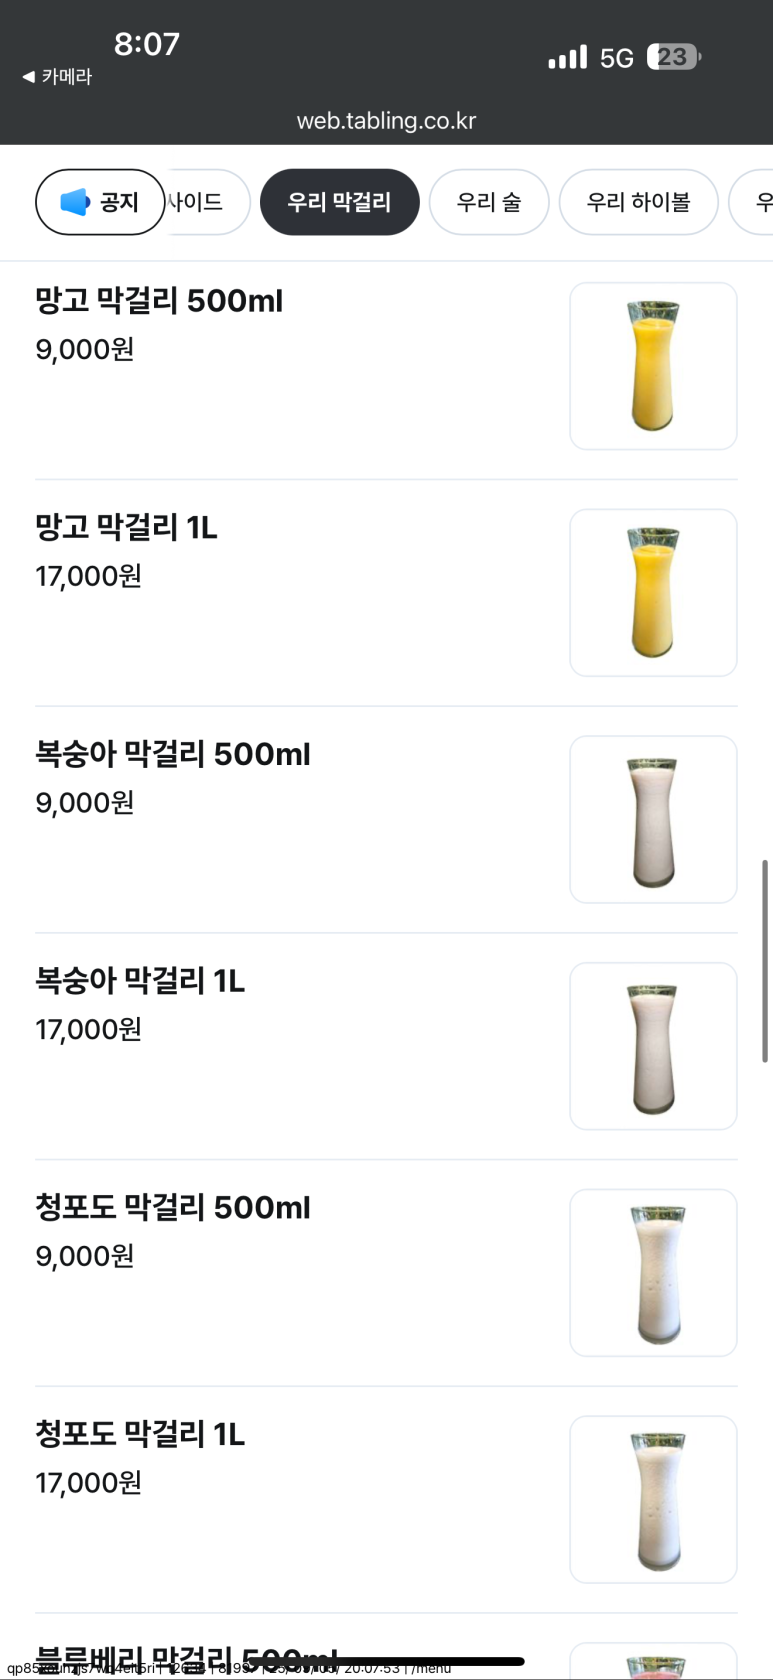Tap the battery indicator in status bar
Image resolution: width=773 pixels, height=1680 pixels.
click(x=673, y=57)
